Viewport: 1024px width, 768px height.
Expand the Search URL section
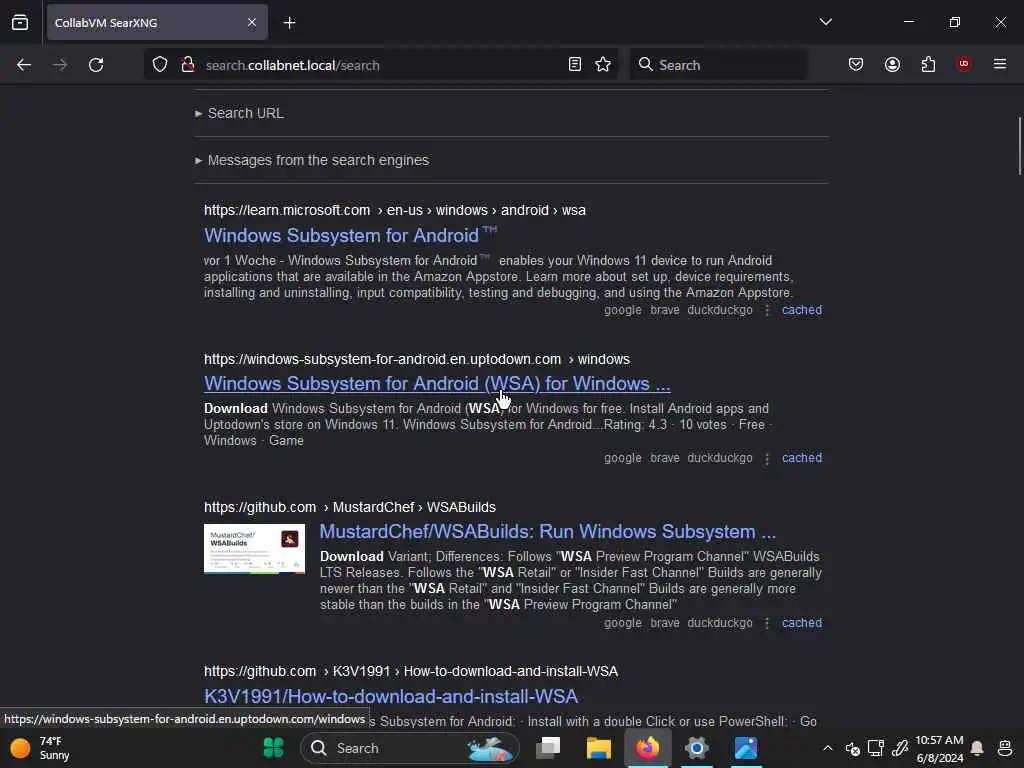pyautogui.click(x=239, y=113)
